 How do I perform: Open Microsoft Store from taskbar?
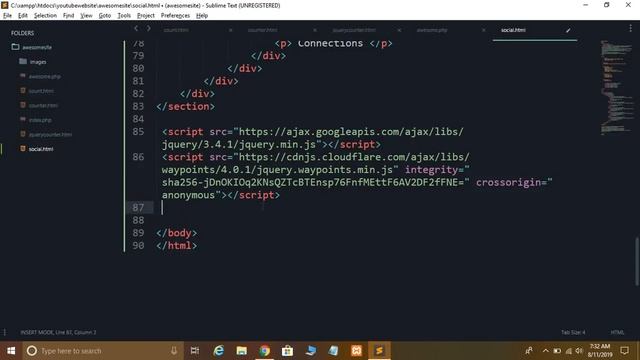click(287, 351)
